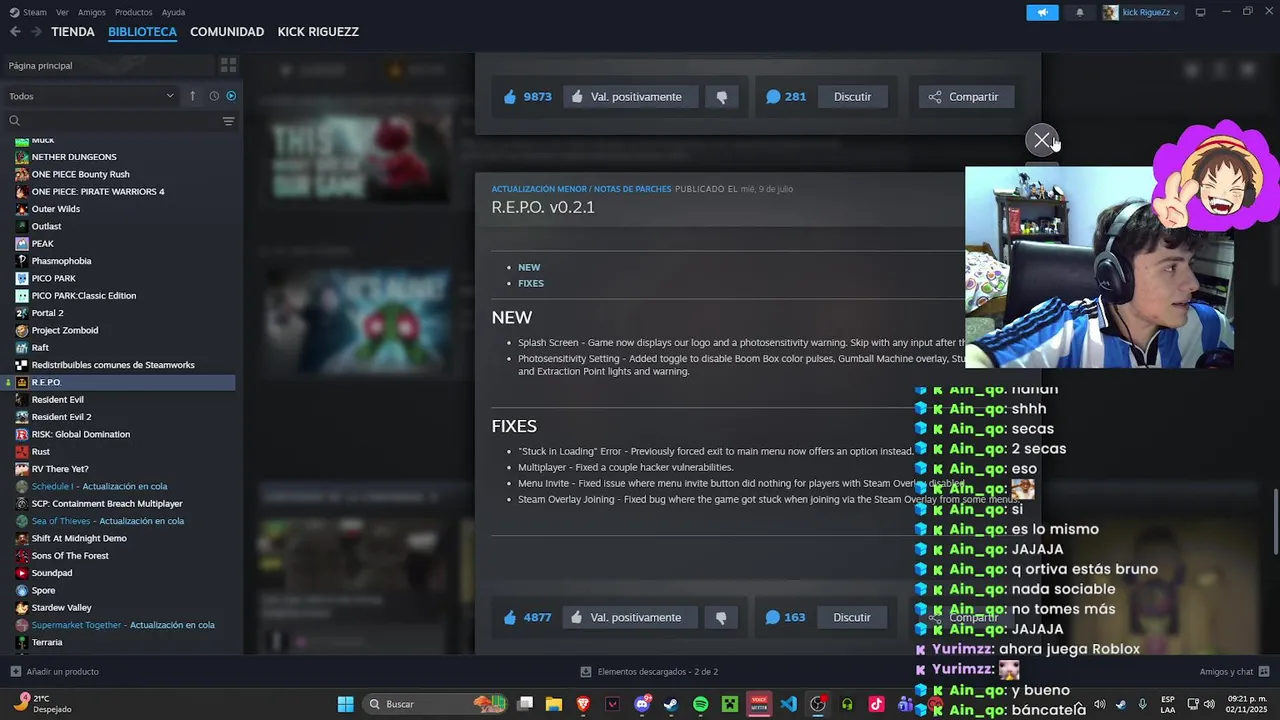
Task: Open Brave browser from the taskbar
Action: (583, 704)
